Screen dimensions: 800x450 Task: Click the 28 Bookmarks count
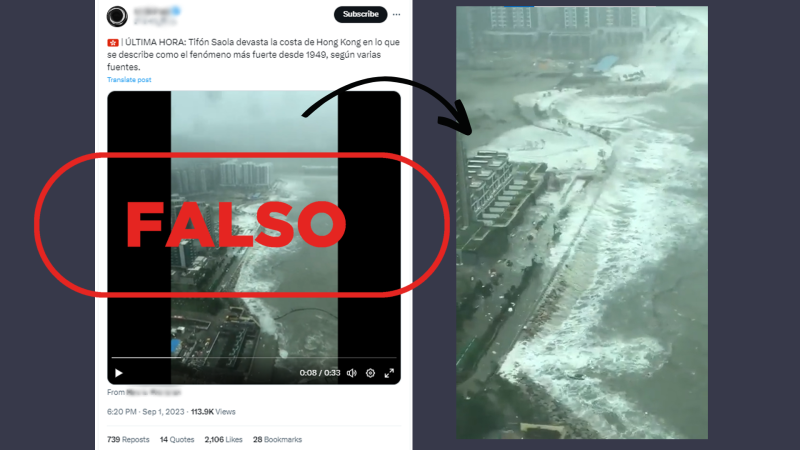[278, 439]
